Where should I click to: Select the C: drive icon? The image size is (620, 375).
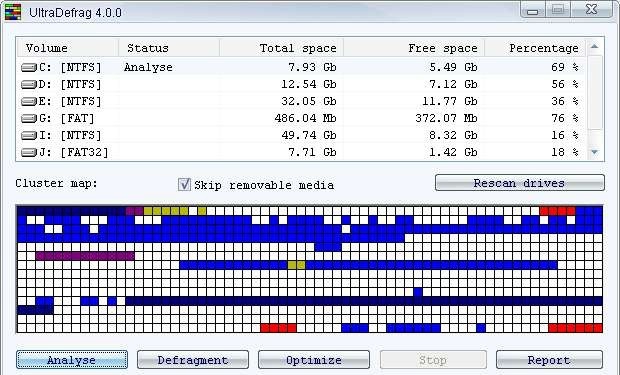pyautogui.click(x=29, y=68)
